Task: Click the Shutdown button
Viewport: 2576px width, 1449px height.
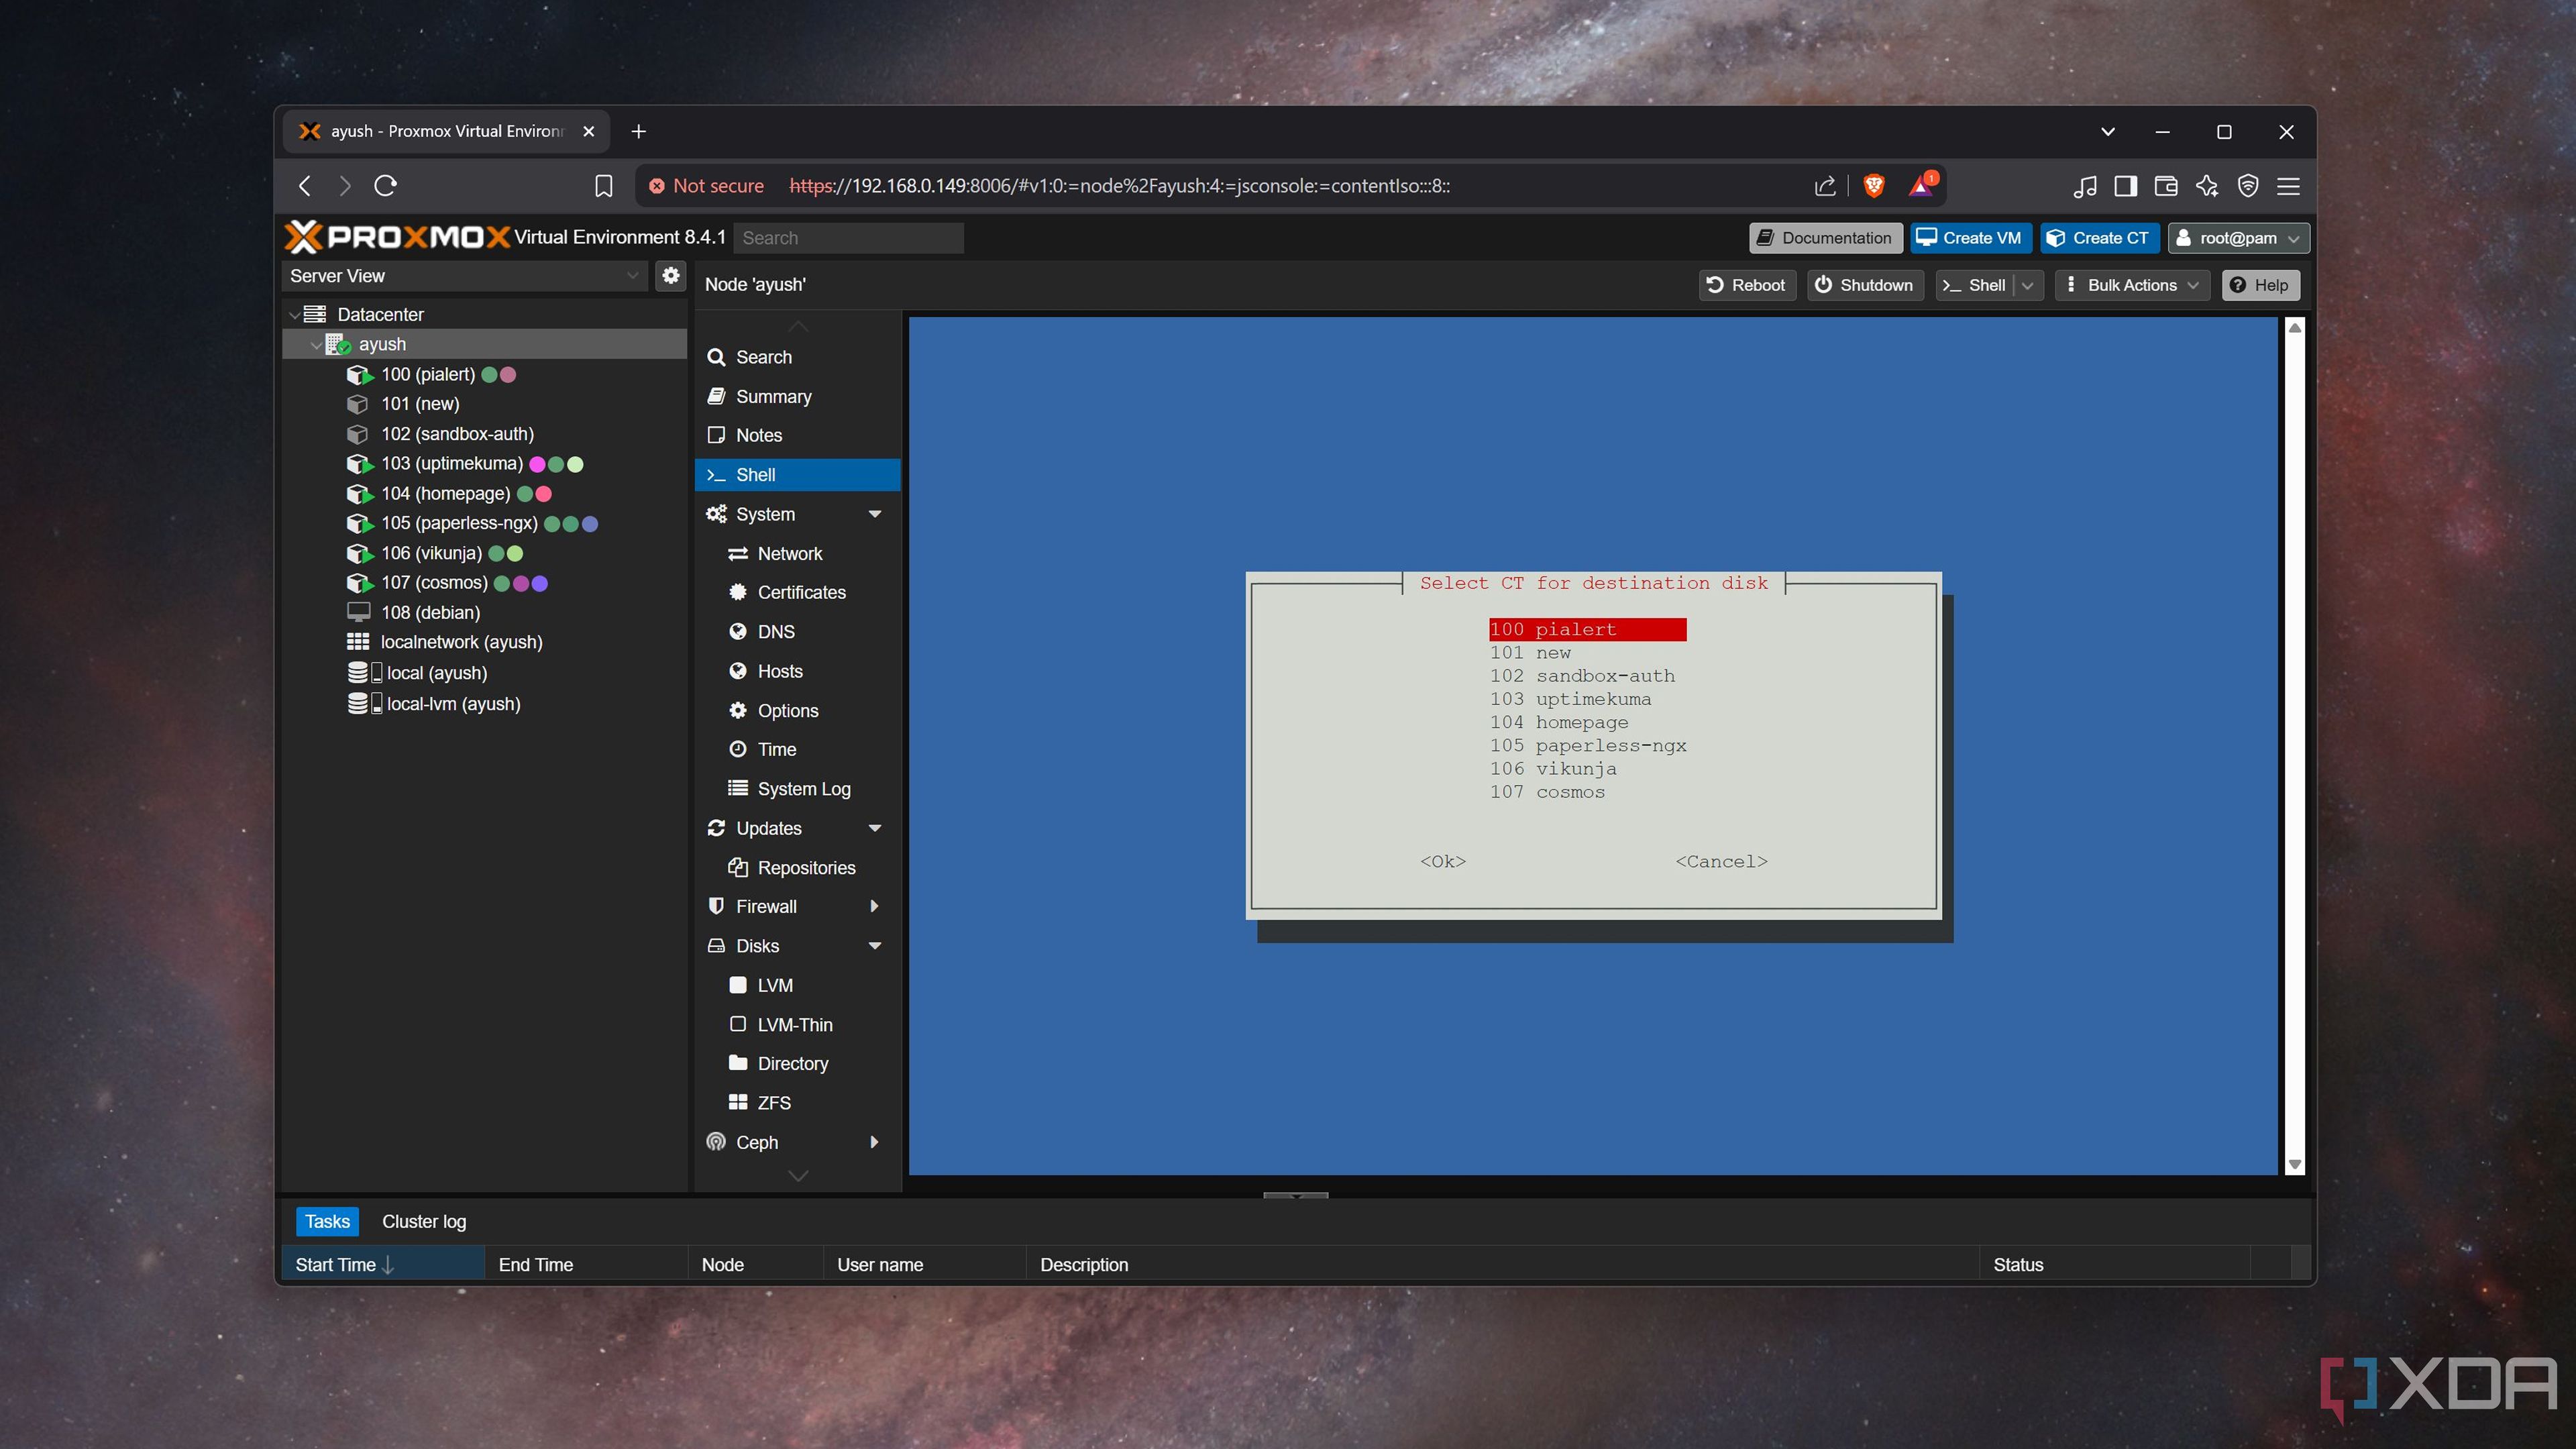Action: pos(1864,285)
